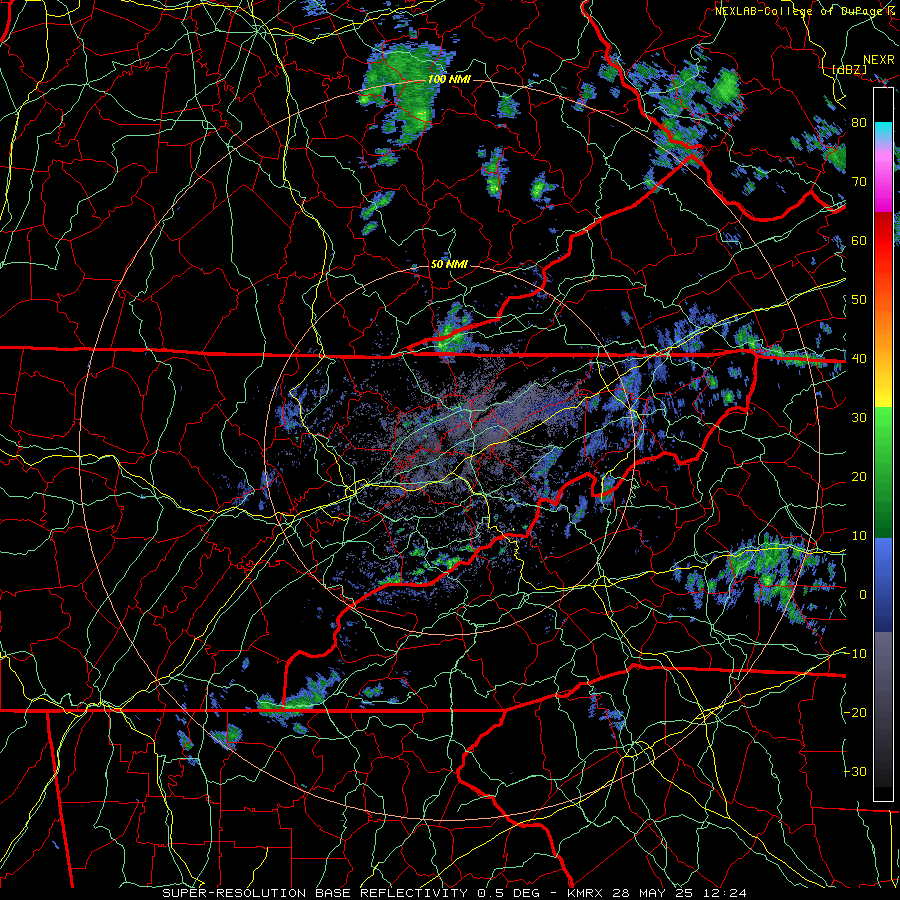Click the -10 value on dBZ scale
Image resolution: width=900 pixels, height=900 pixels.
click(x=856, y=653)
